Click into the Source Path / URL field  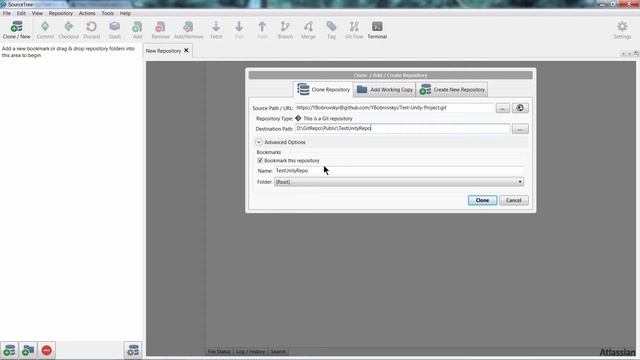394,108
